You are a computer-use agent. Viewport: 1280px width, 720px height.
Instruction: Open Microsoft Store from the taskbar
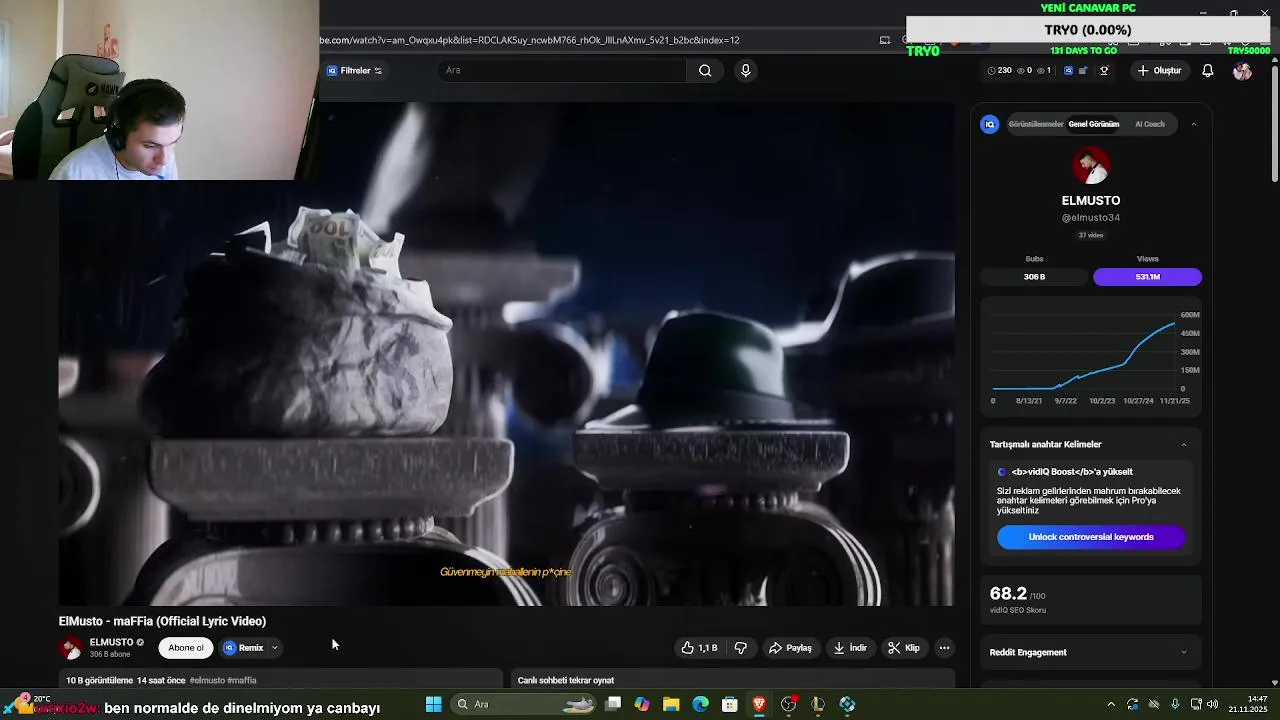pyautogui.click(x=730, y=704)
